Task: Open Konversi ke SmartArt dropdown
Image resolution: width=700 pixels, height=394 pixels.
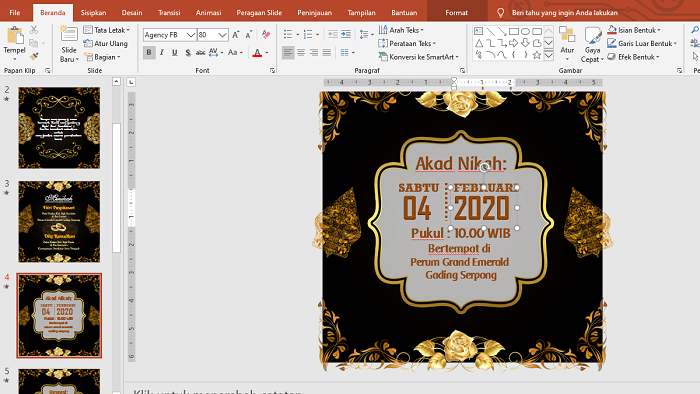Action: pos(418,57)
